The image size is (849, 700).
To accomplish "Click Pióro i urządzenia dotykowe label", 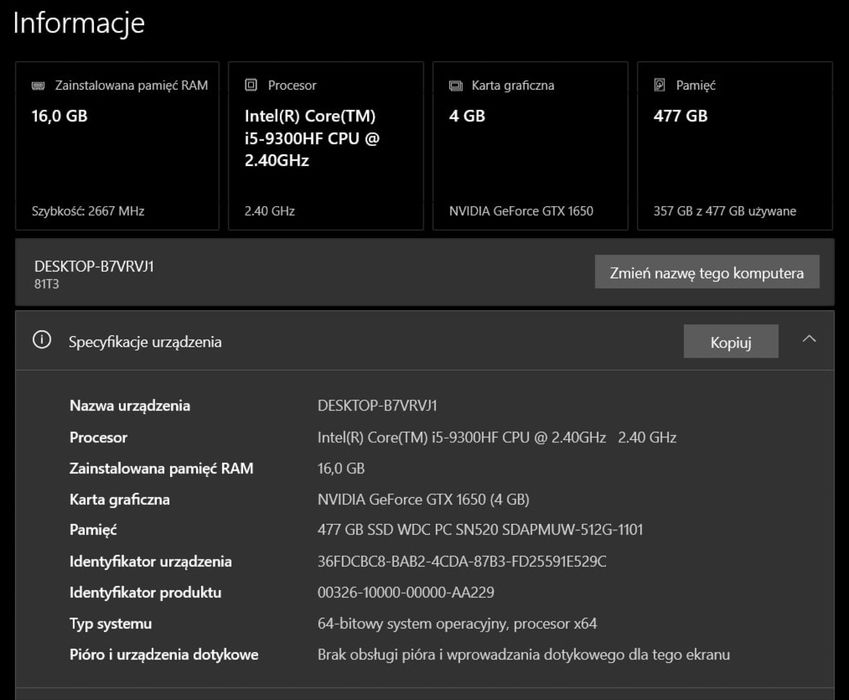I will [x=164, y=655].
